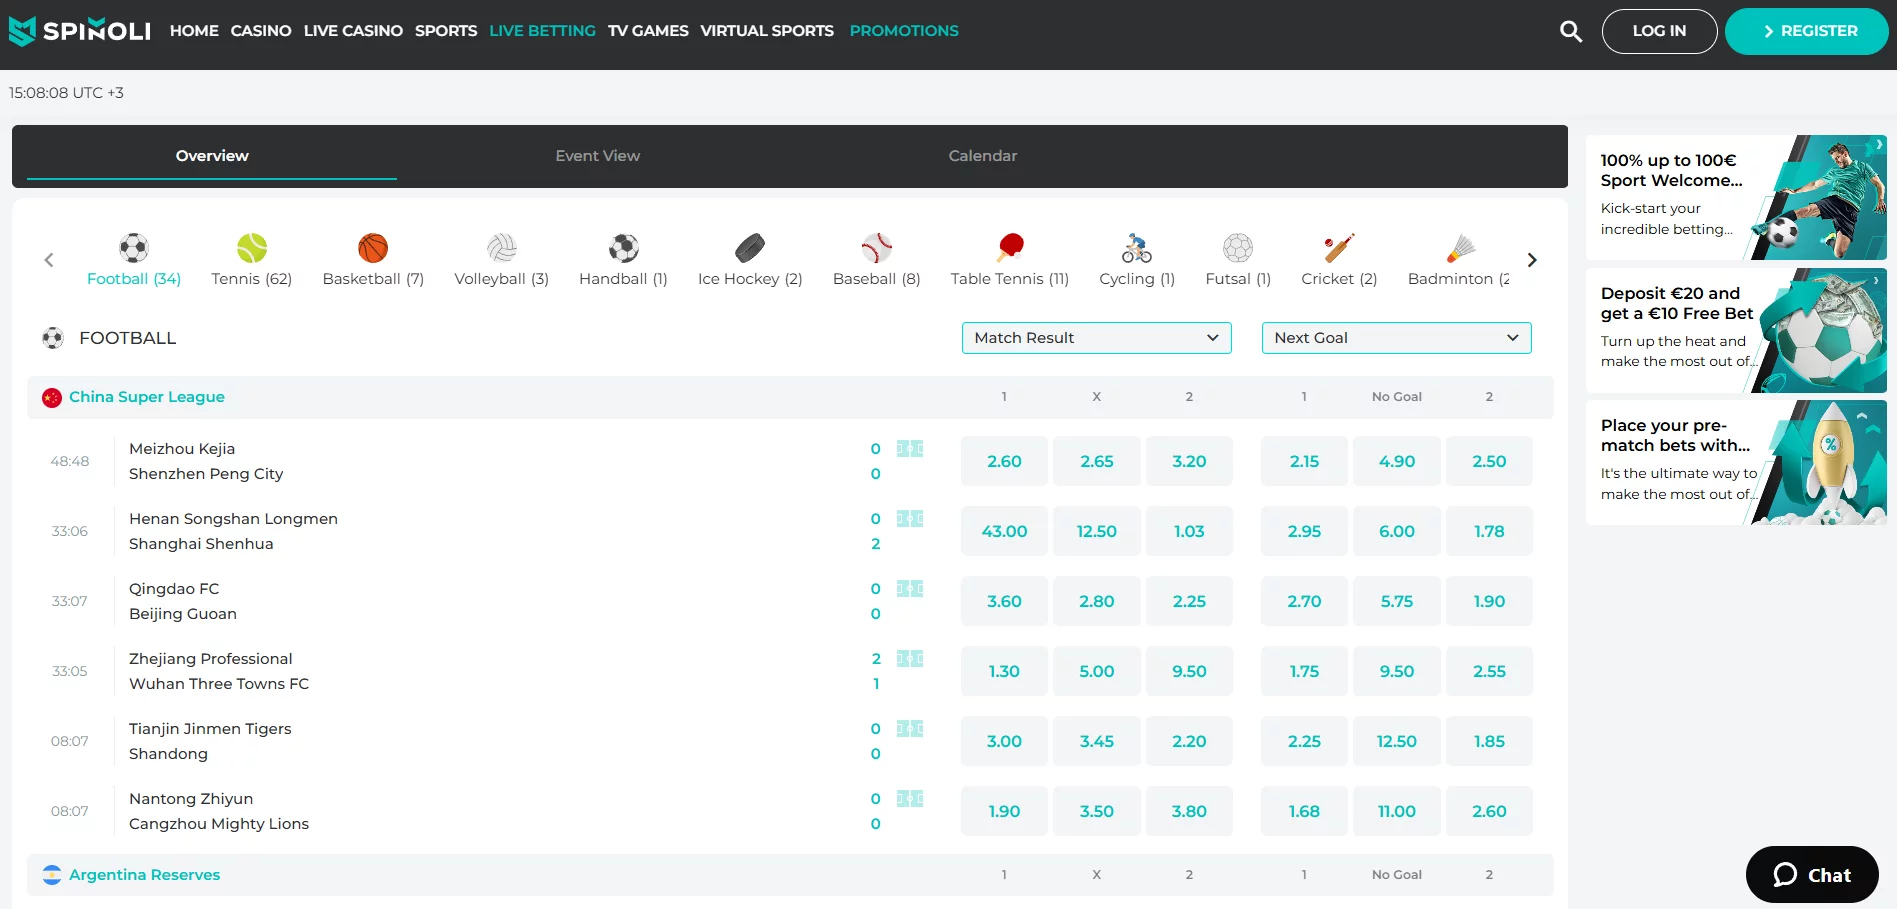Open PROMOTIONS menu item
The height and width of the screenshot is (909, 1897).
[x=904, y=31]
